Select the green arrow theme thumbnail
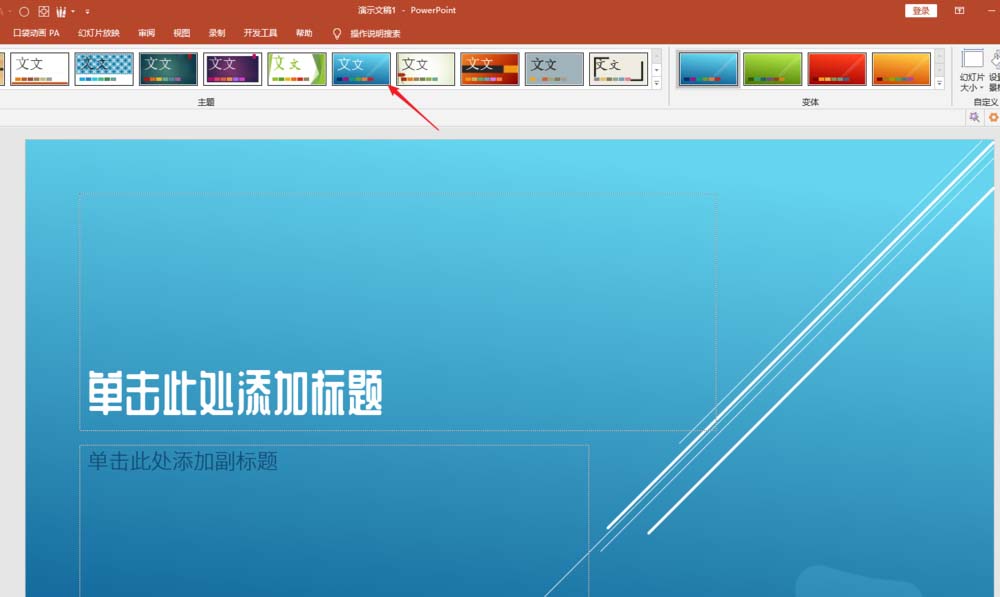Image resolution: width=1000 pixels, height=597 pixels. pyautogui.click(x=297, y=69)
